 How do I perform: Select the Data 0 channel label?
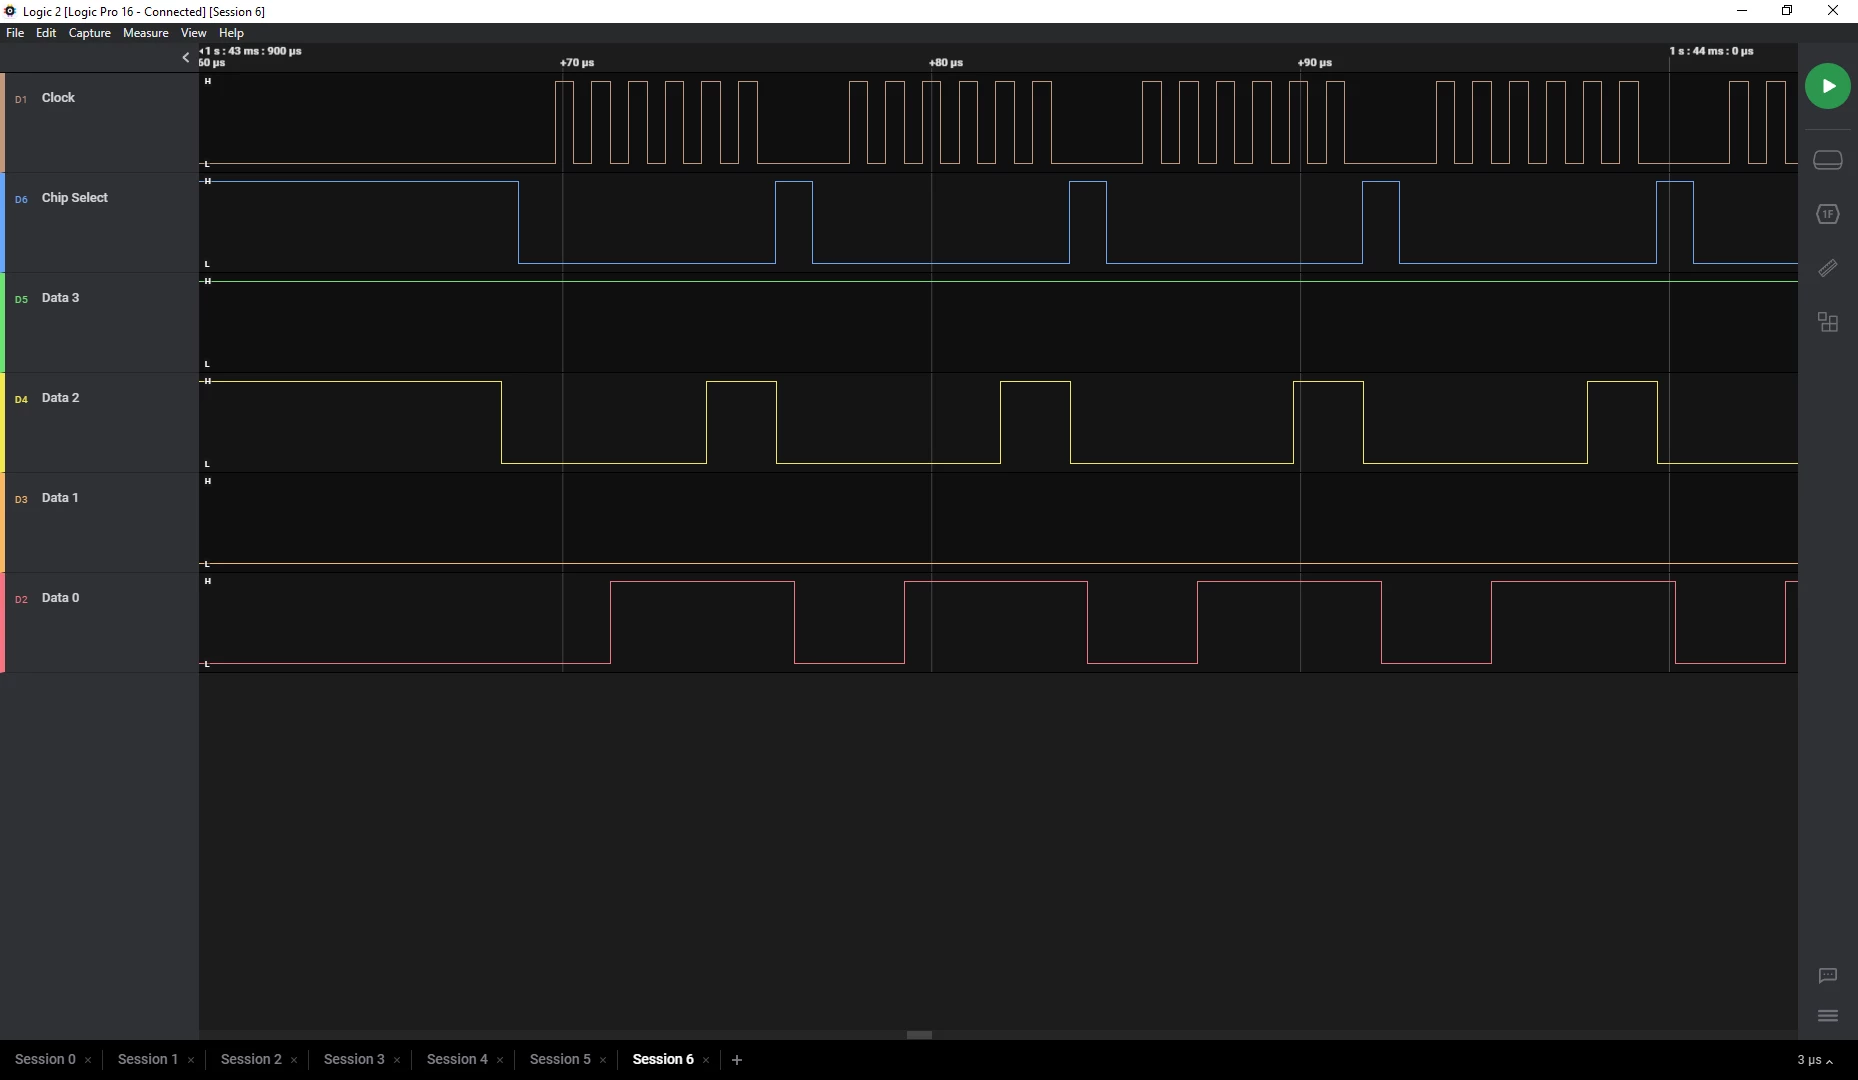point(60,598)
